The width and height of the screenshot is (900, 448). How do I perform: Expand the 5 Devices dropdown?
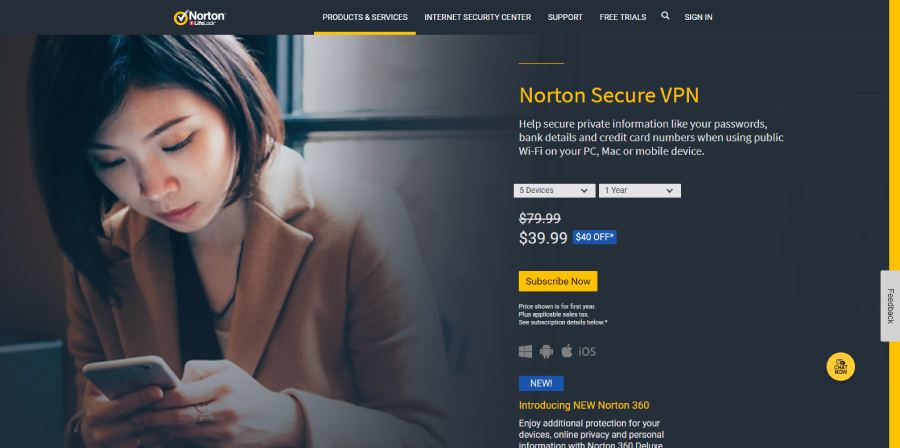[554, 190]
